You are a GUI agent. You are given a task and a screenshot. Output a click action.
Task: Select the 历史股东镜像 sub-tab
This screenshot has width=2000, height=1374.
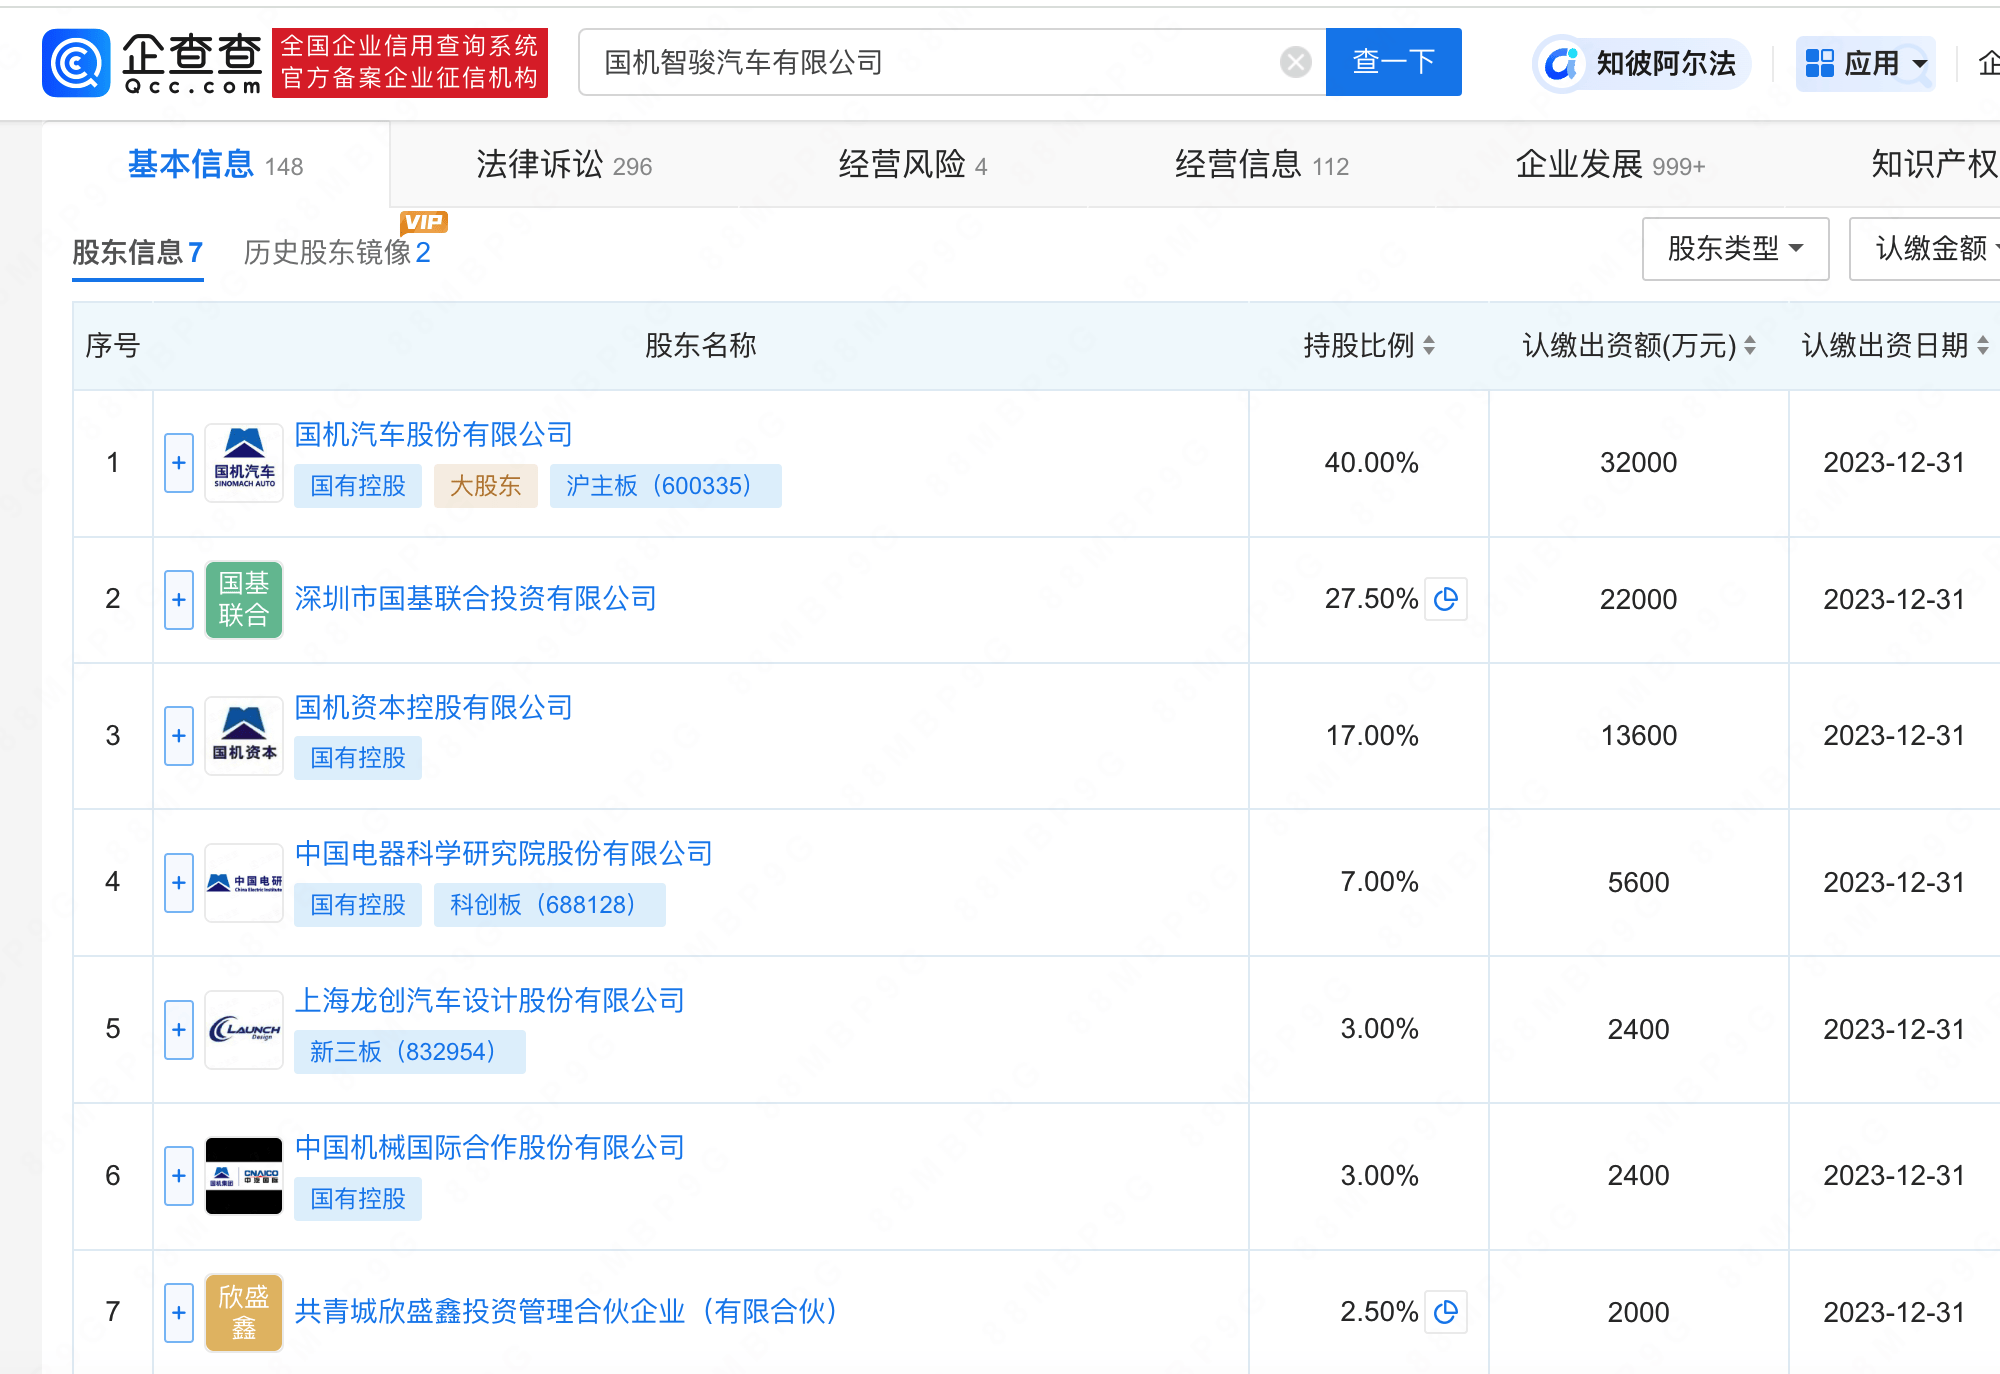(x=337, y=252)
